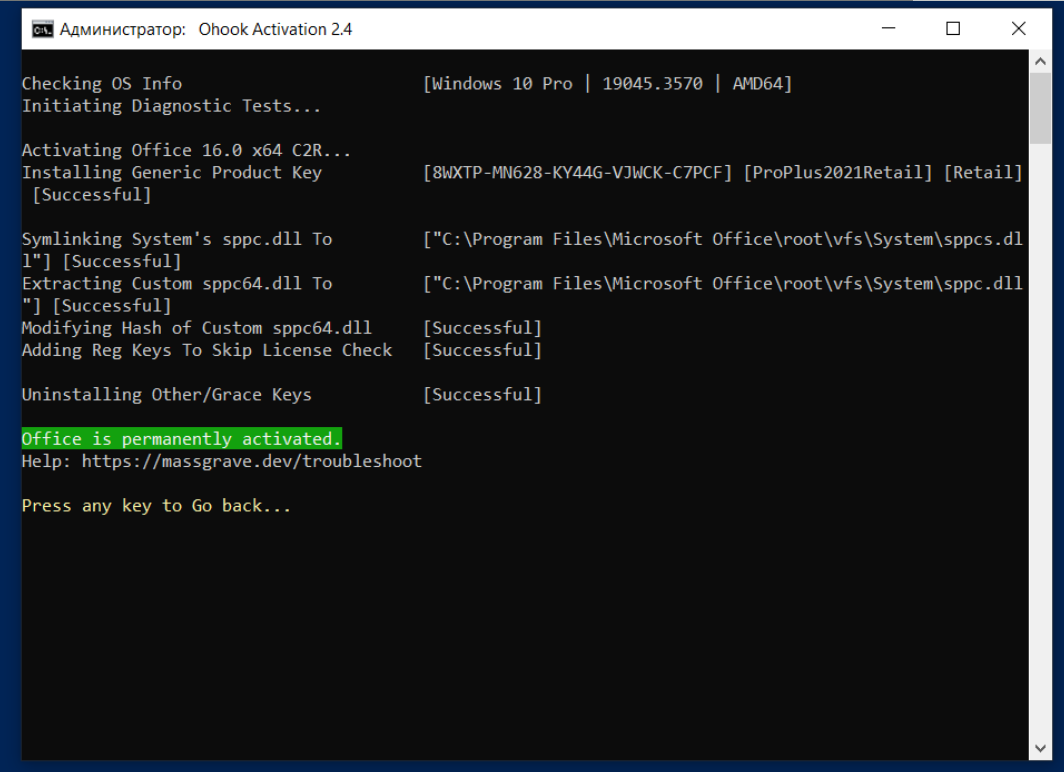The image size is (1064, 772).
Task: Click the "Press any key to Go back" prompt
Action: (x=156, y=506)
